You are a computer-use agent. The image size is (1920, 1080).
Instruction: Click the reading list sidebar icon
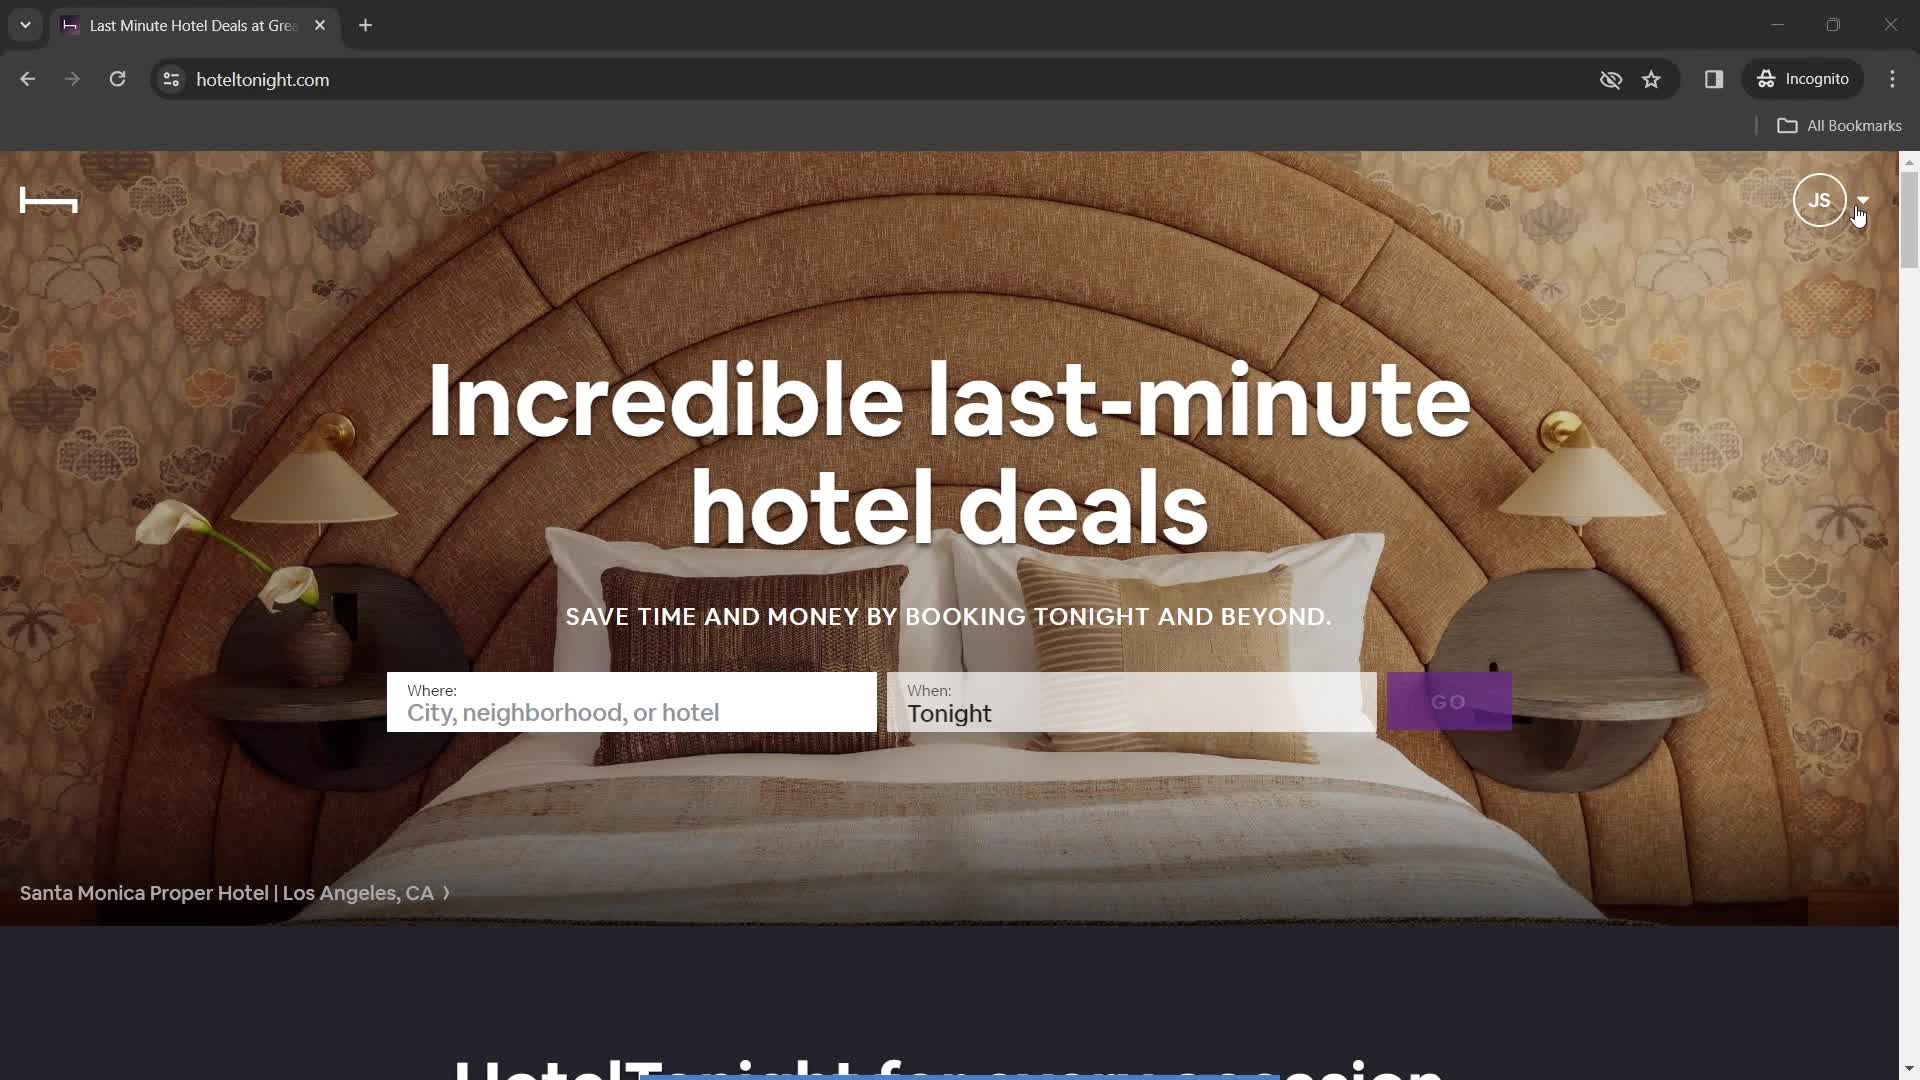(1712, 79)
